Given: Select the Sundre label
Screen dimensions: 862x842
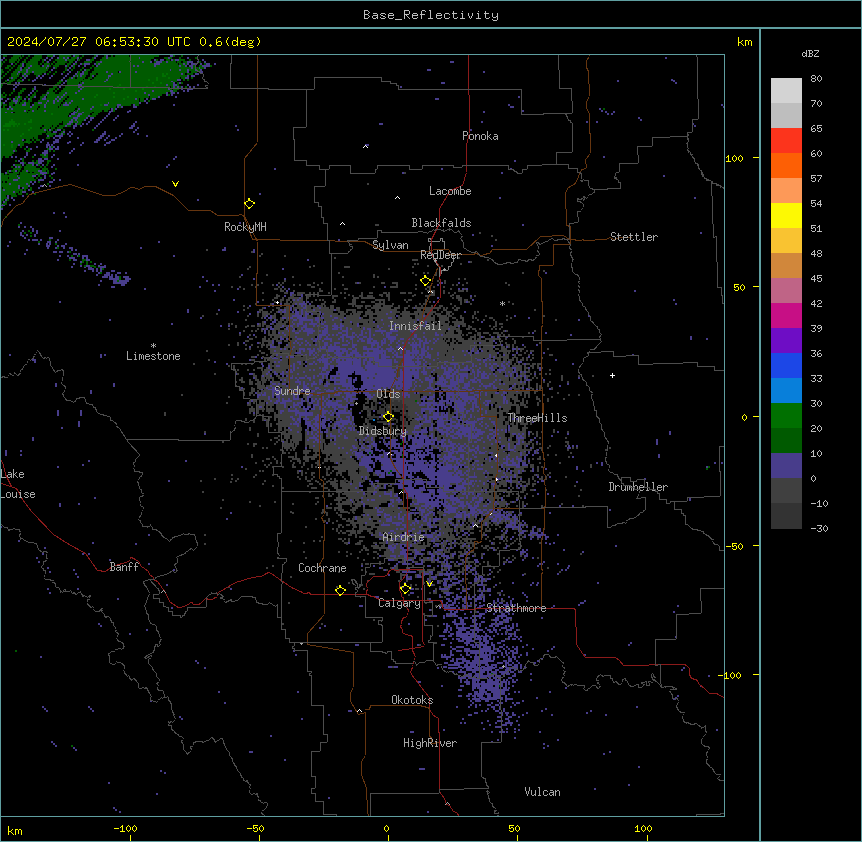Looking at the screenshot, I should click(x=292, y=391).
